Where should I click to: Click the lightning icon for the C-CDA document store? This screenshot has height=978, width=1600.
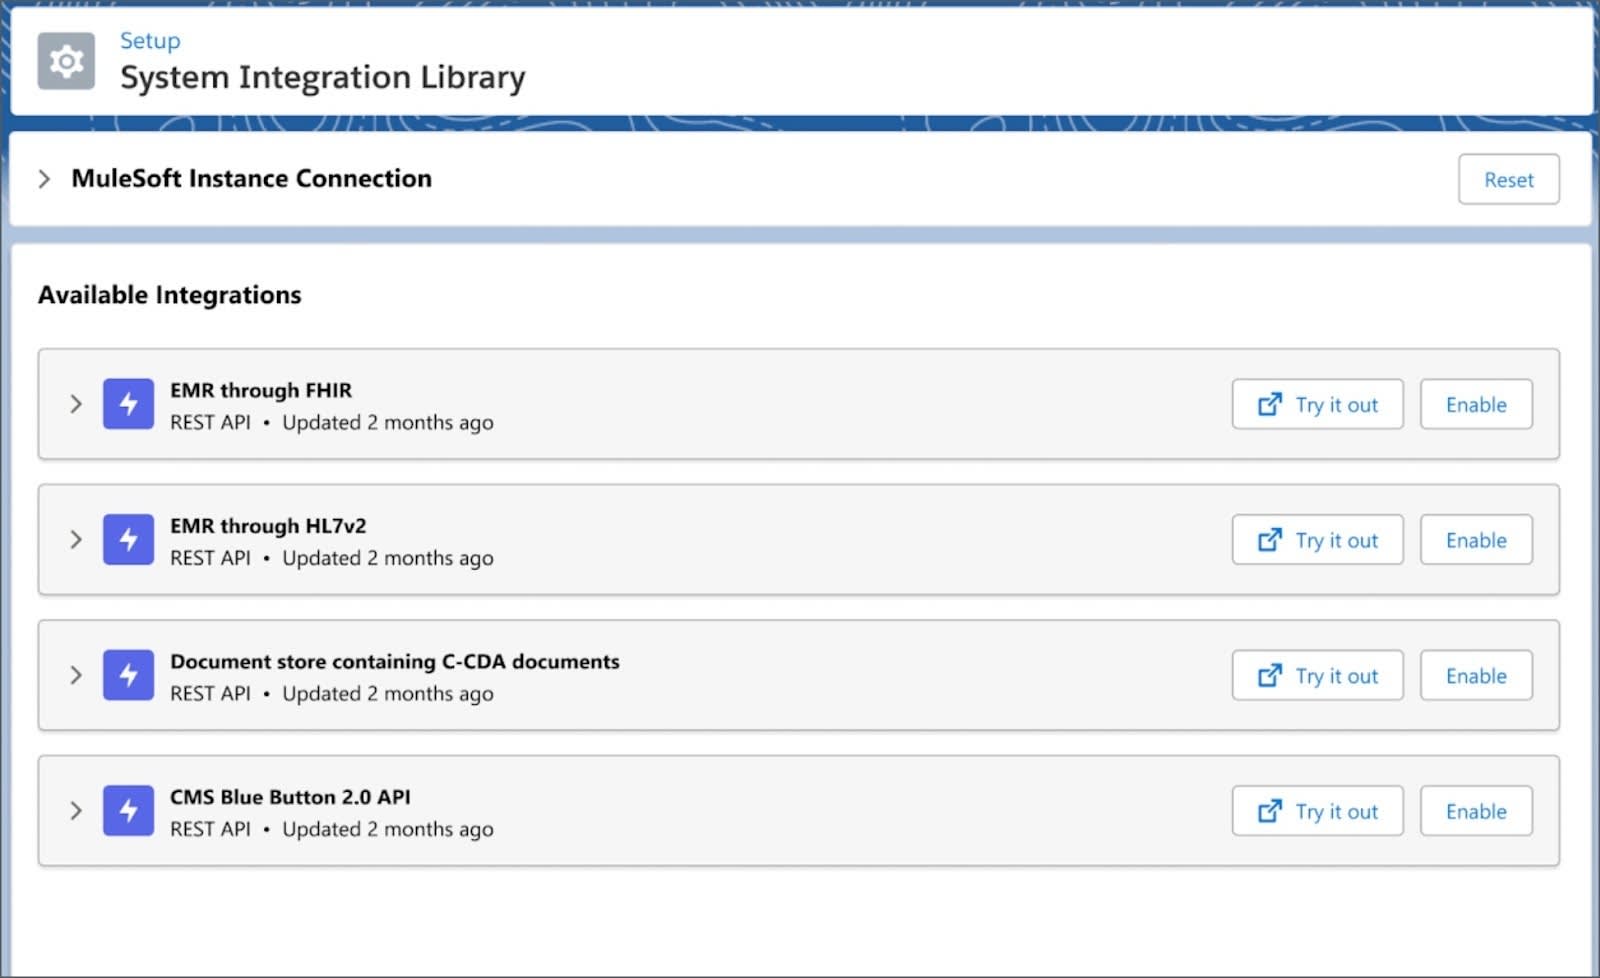click(x=128, y=675)
